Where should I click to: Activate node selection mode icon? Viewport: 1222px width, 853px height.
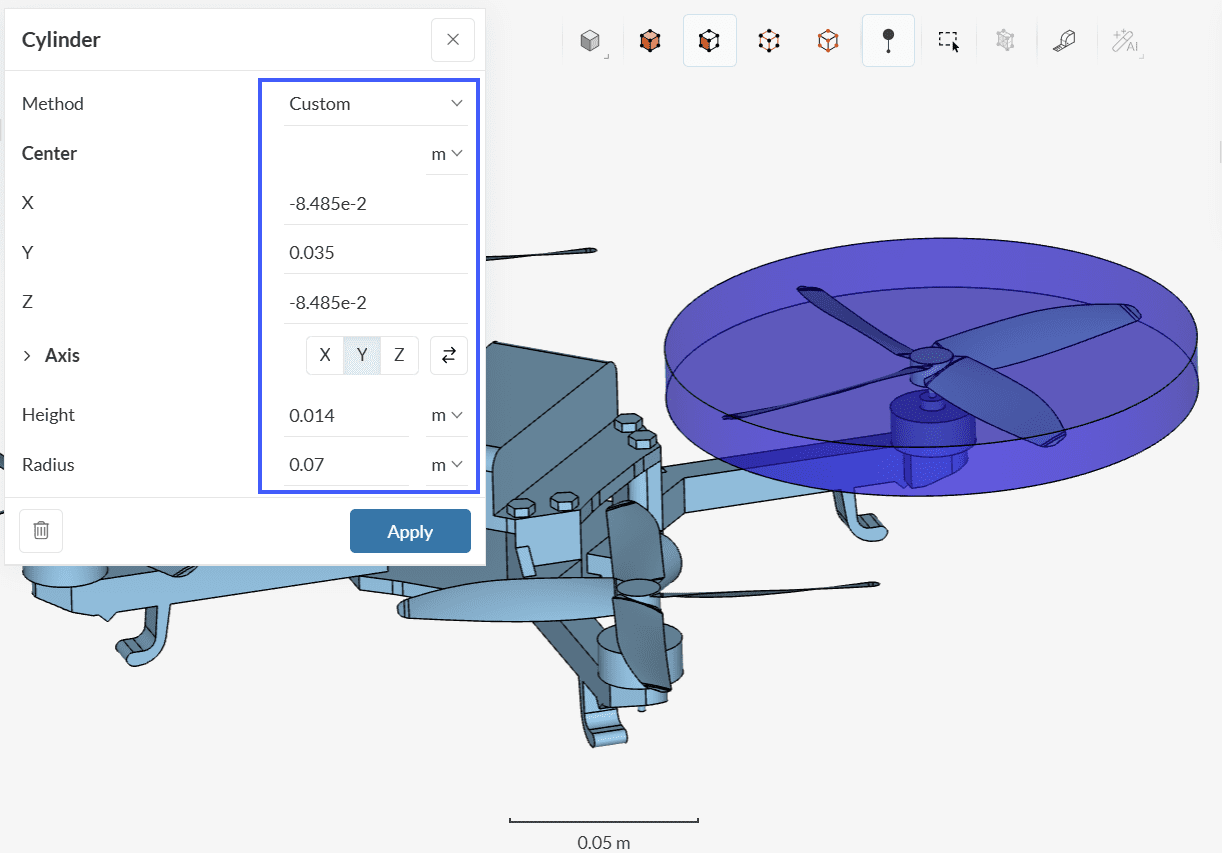[x=828, y=41]
